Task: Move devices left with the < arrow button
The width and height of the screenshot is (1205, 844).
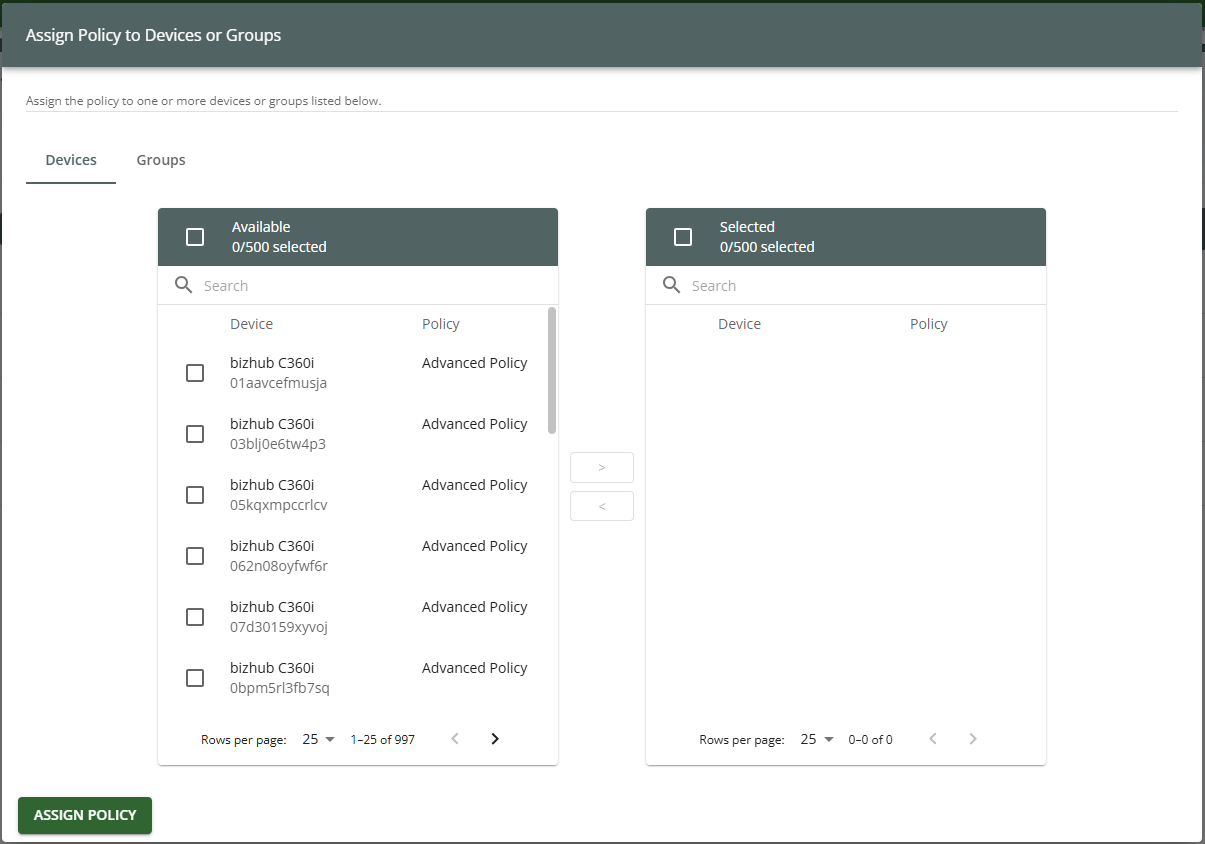Action: click(601, 506)
